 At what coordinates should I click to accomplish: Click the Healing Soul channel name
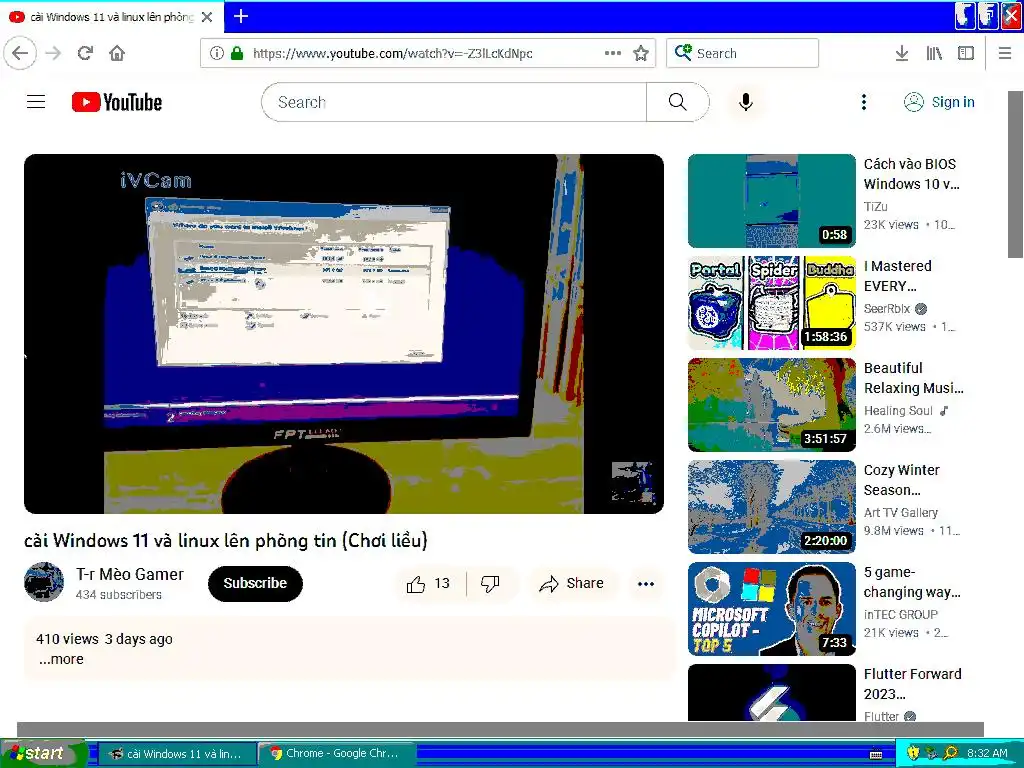tap(898, 410)
